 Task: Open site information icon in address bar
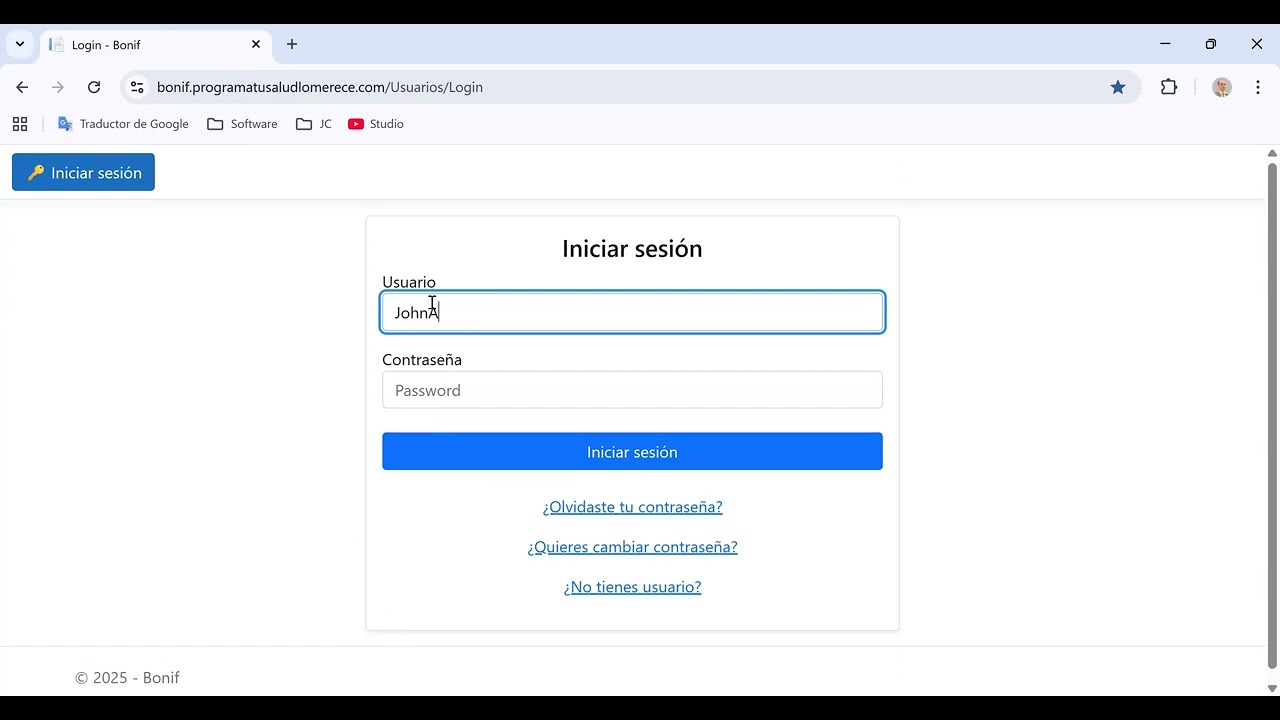click(x=138, y=87)
